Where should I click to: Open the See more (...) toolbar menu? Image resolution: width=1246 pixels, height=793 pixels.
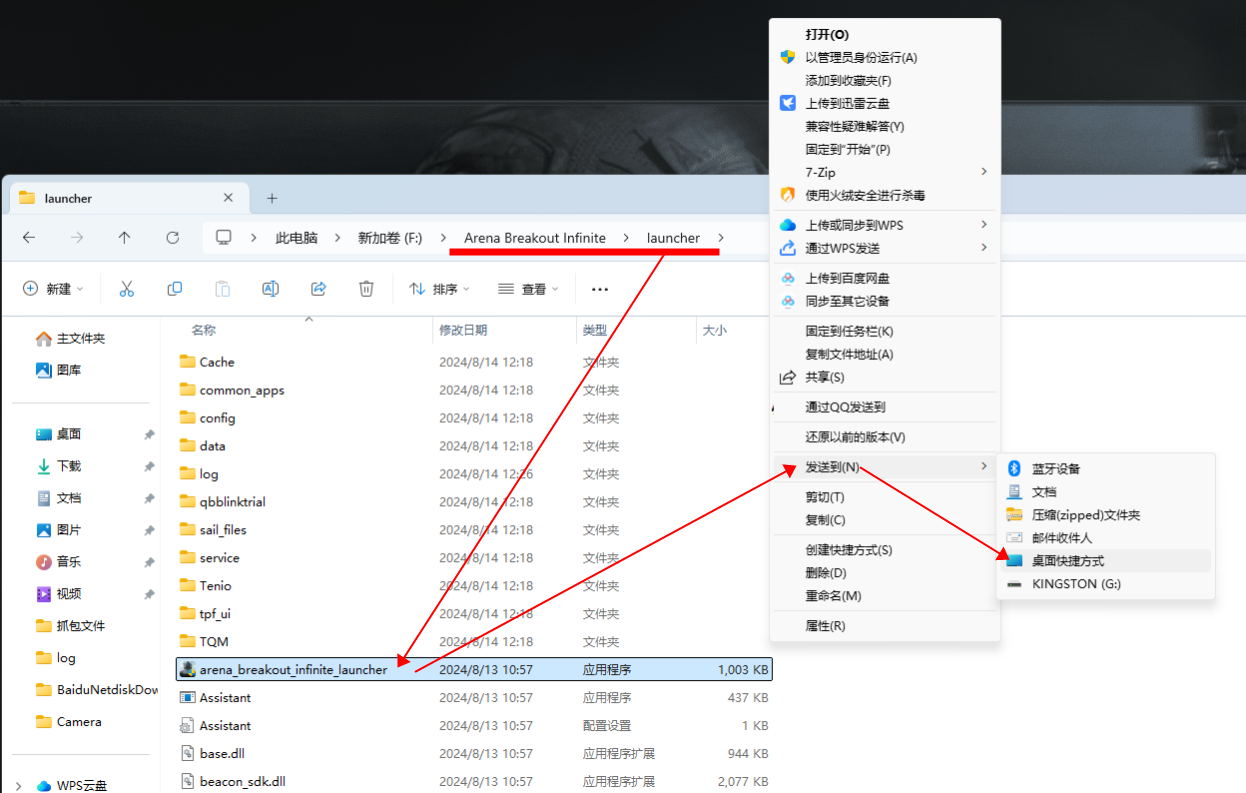pyautogui.click(x=599, y=288)
